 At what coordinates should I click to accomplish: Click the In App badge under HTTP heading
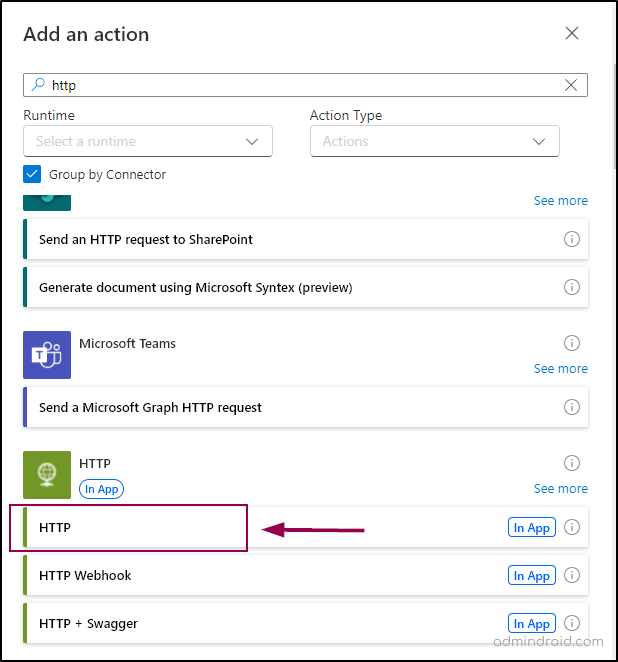(101, 489)
